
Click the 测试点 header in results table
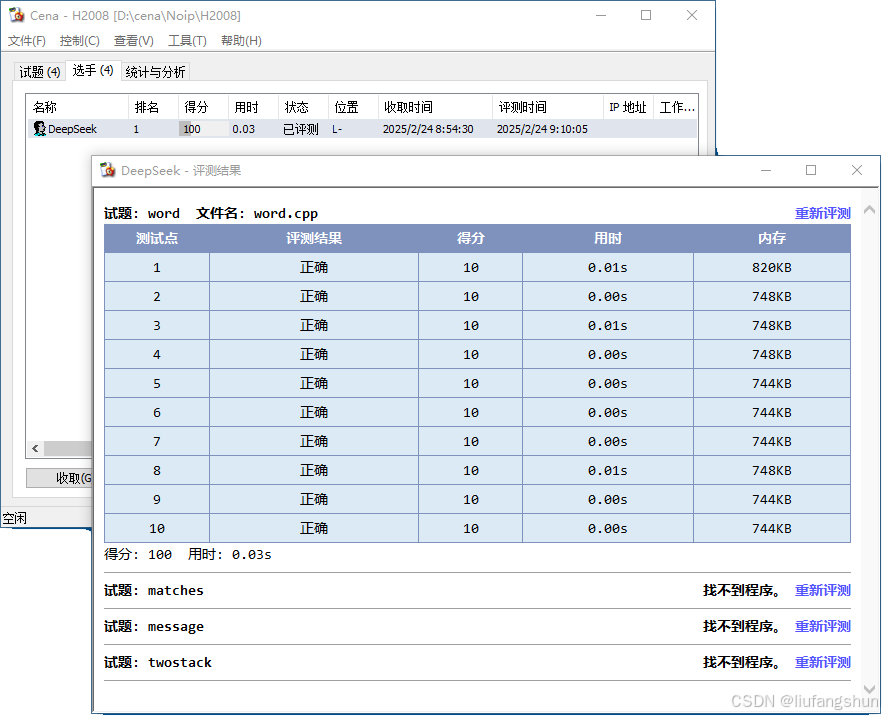click(x=157, y=238)
